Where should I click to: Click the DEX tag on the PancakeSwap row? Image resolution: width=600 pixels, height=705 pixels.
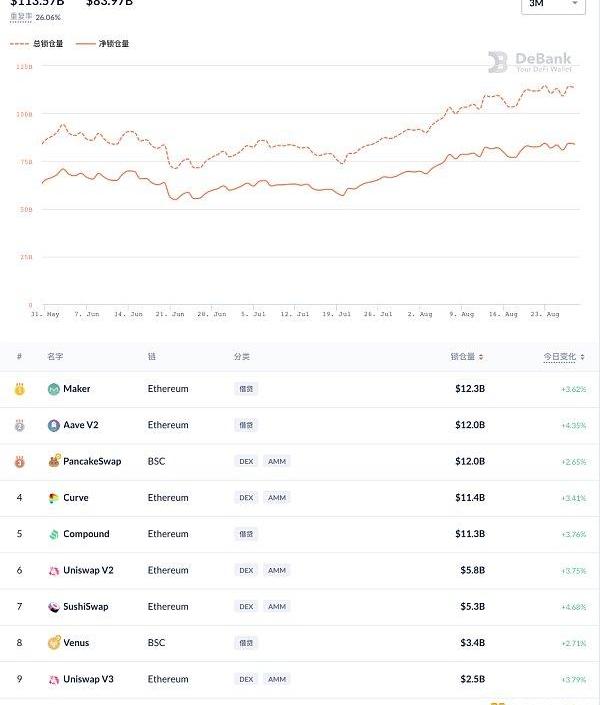tap(246, 461)
